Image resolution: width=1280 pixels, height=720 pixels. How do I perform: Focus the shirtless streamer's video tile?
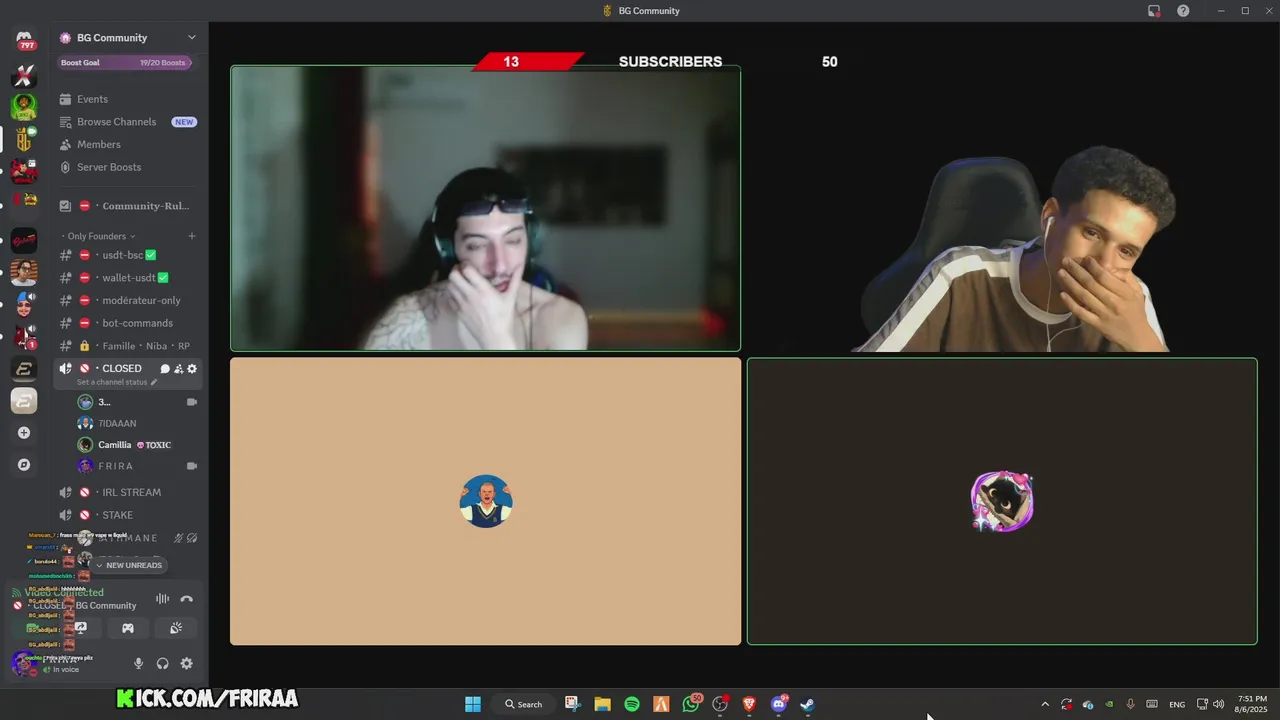click(x=486, y=208)
